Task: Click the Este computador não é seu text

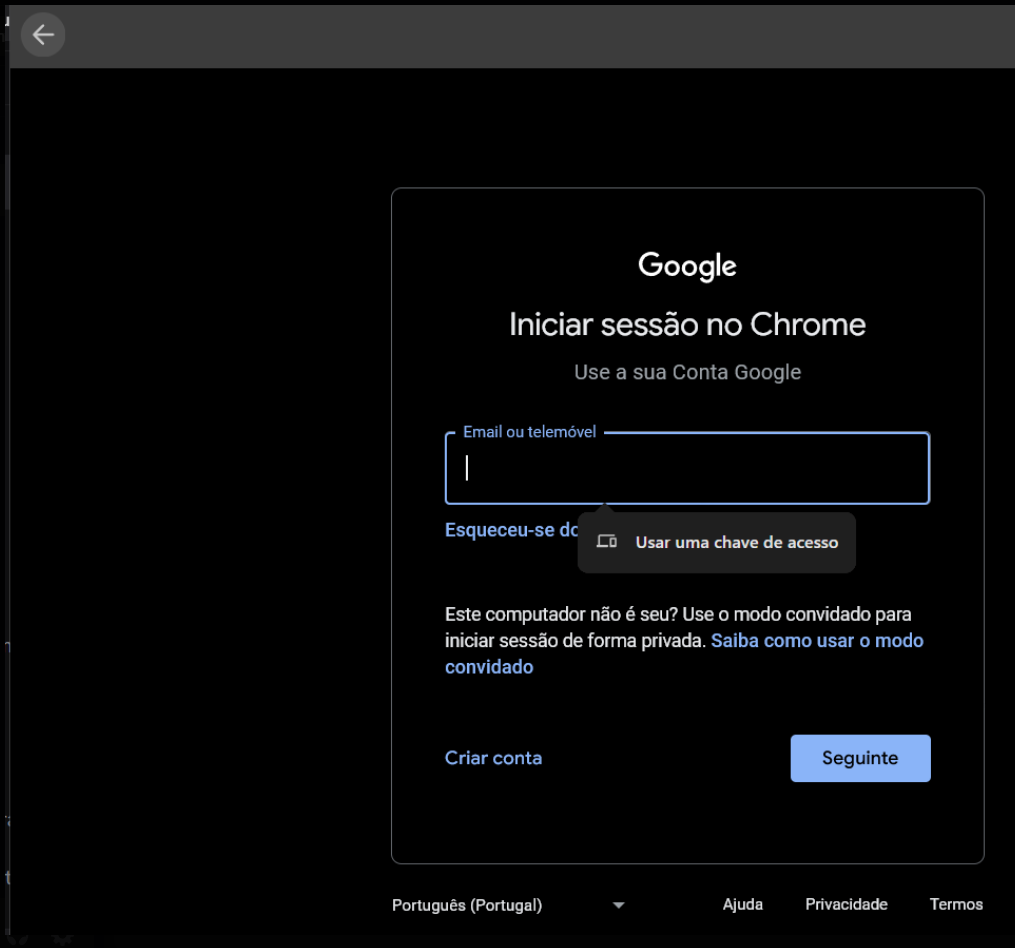Action: click(x=560, y=614)
